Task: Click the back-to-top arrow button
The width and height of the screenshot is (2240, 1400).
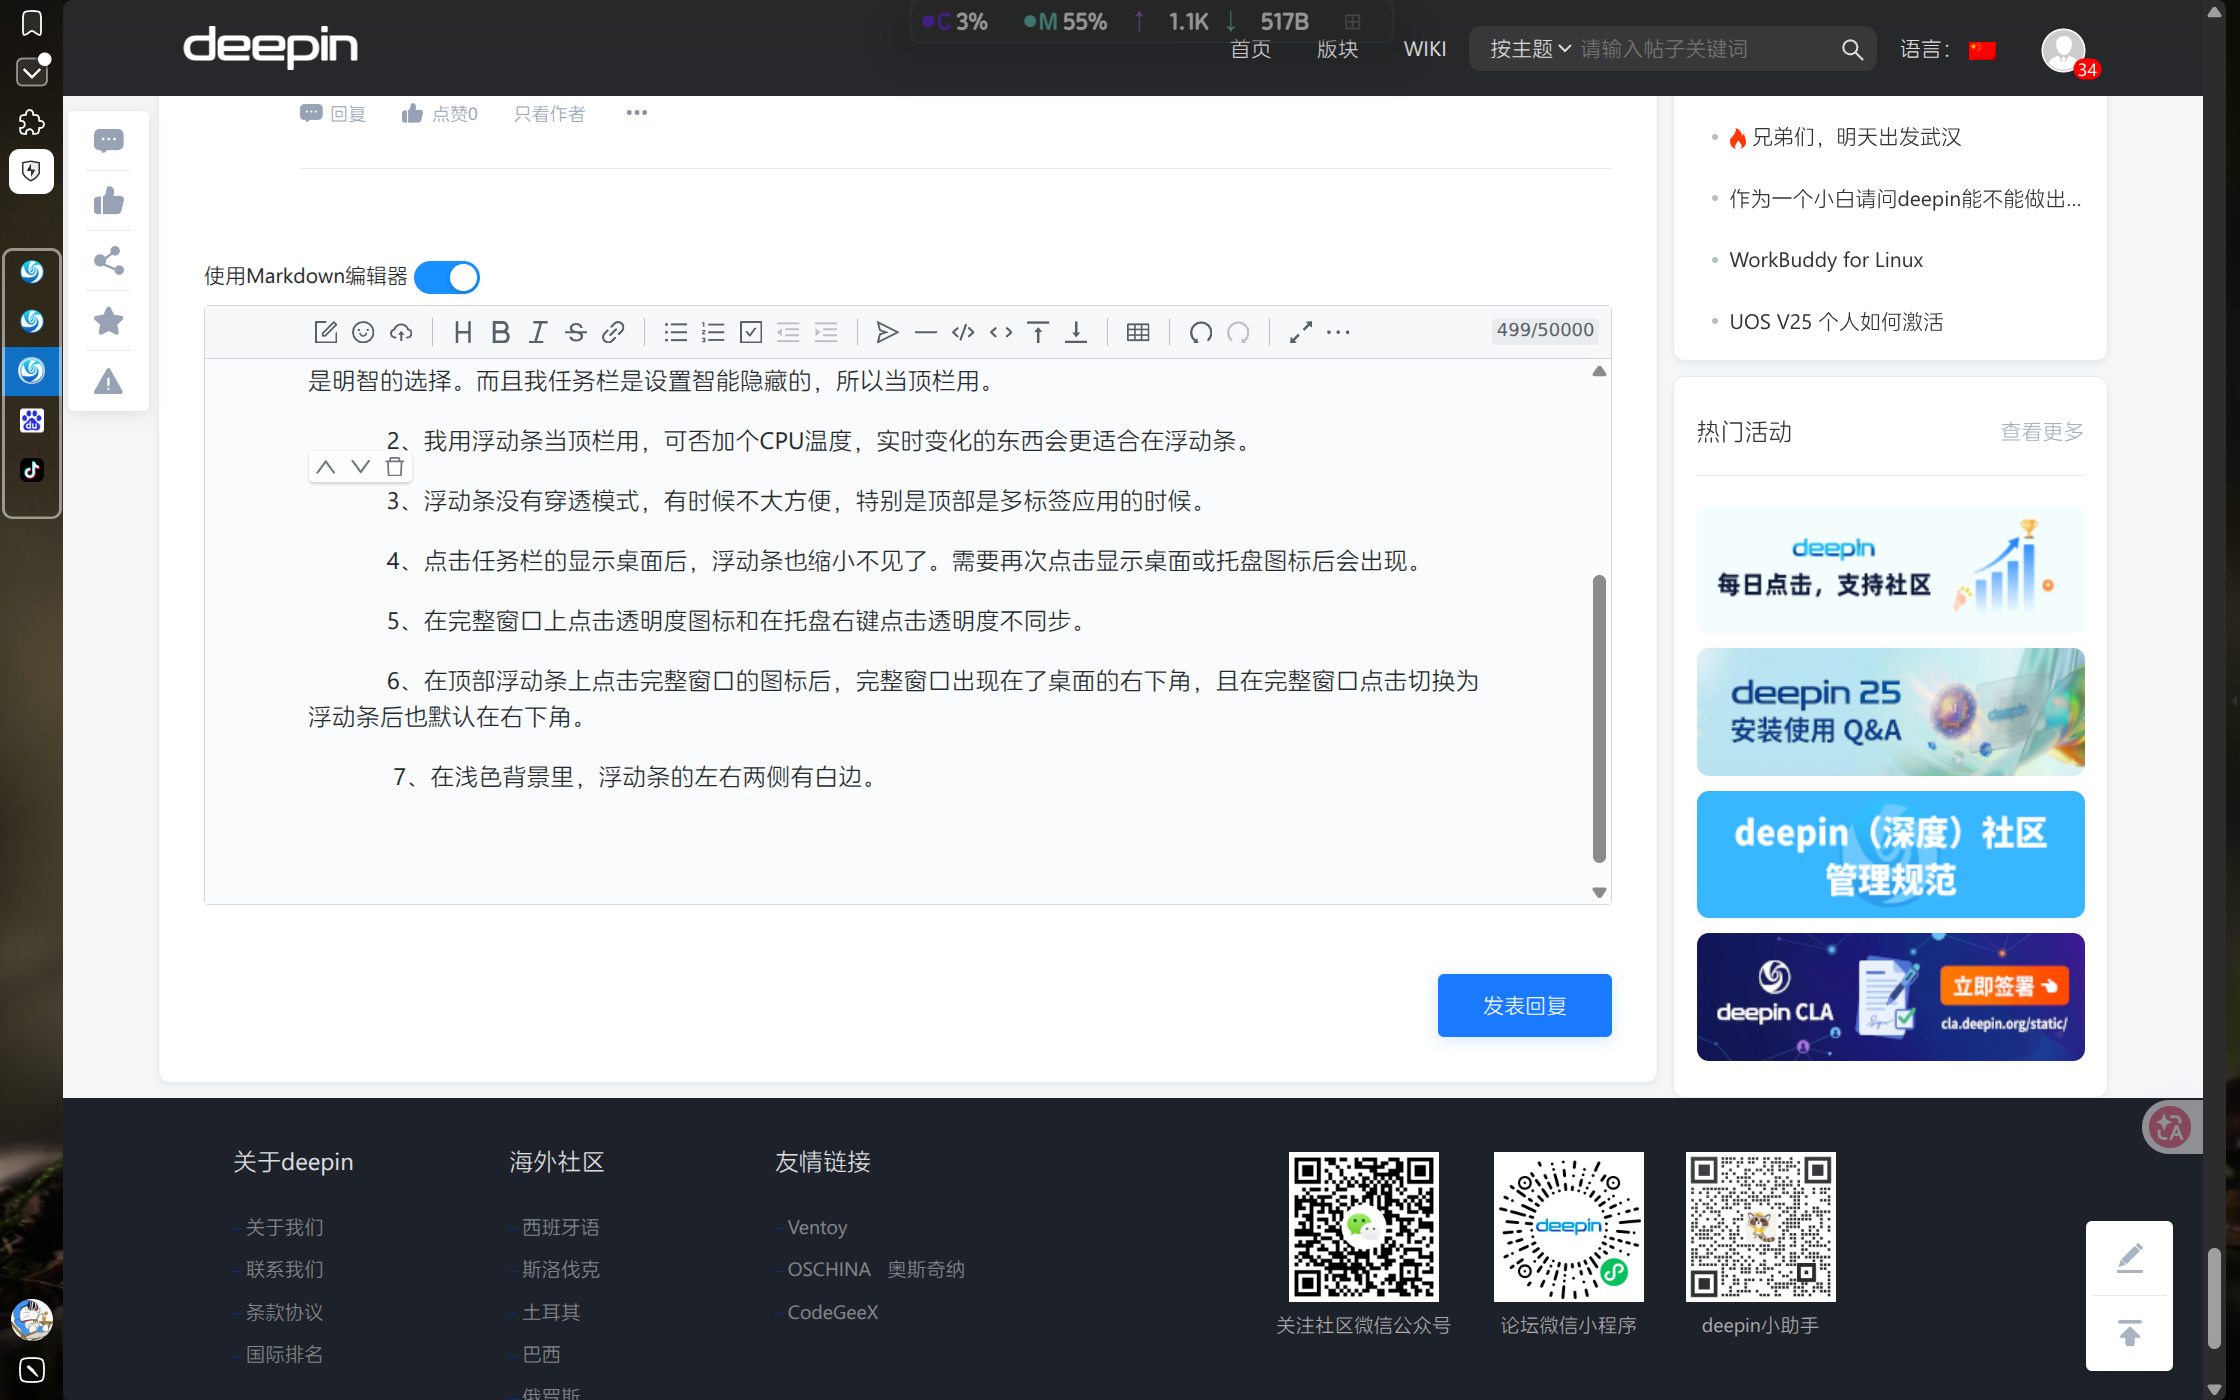Action: click(x=2130, y=1333)
